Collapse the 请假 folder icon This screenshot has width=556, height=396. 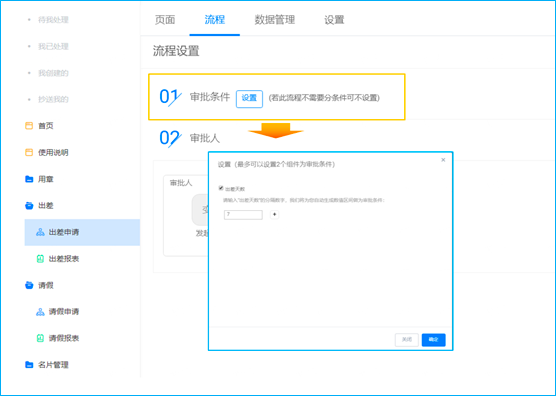click(x=29, y=285)
